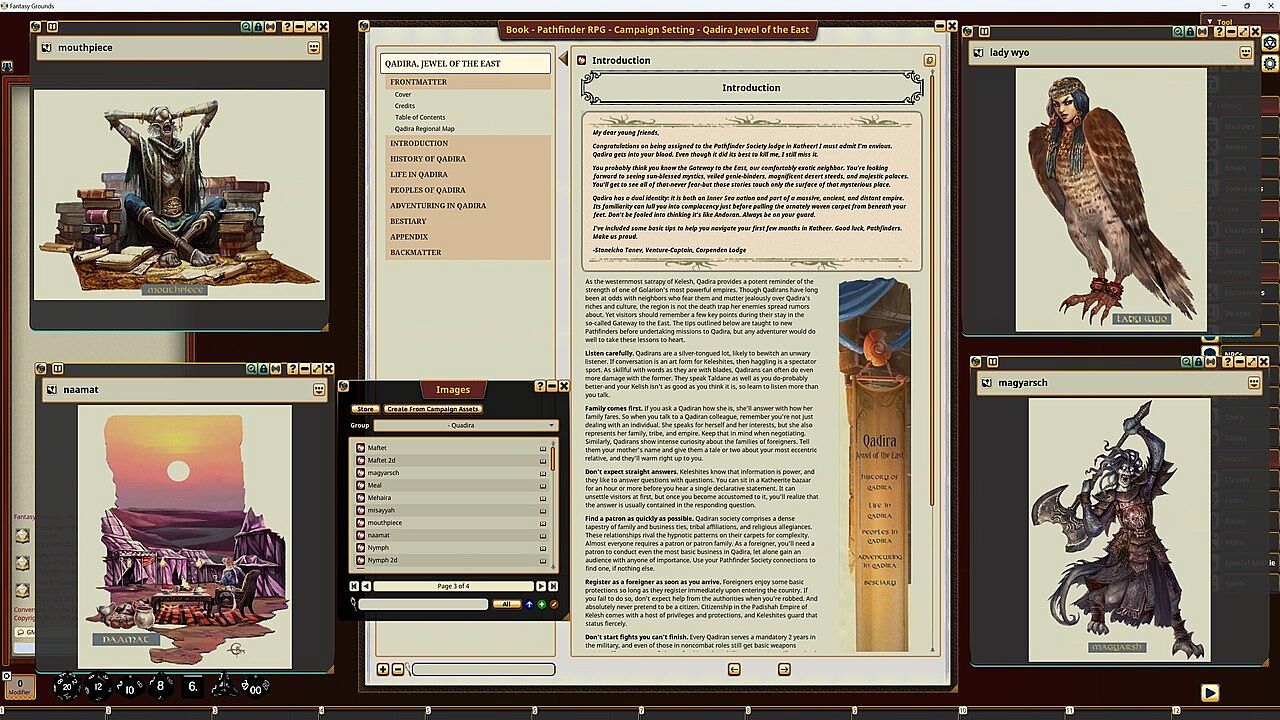Image resolution: width=1280 pixels, height=720 pixels.
Task: Jump to last page of Images list
Action: (553, 586)
